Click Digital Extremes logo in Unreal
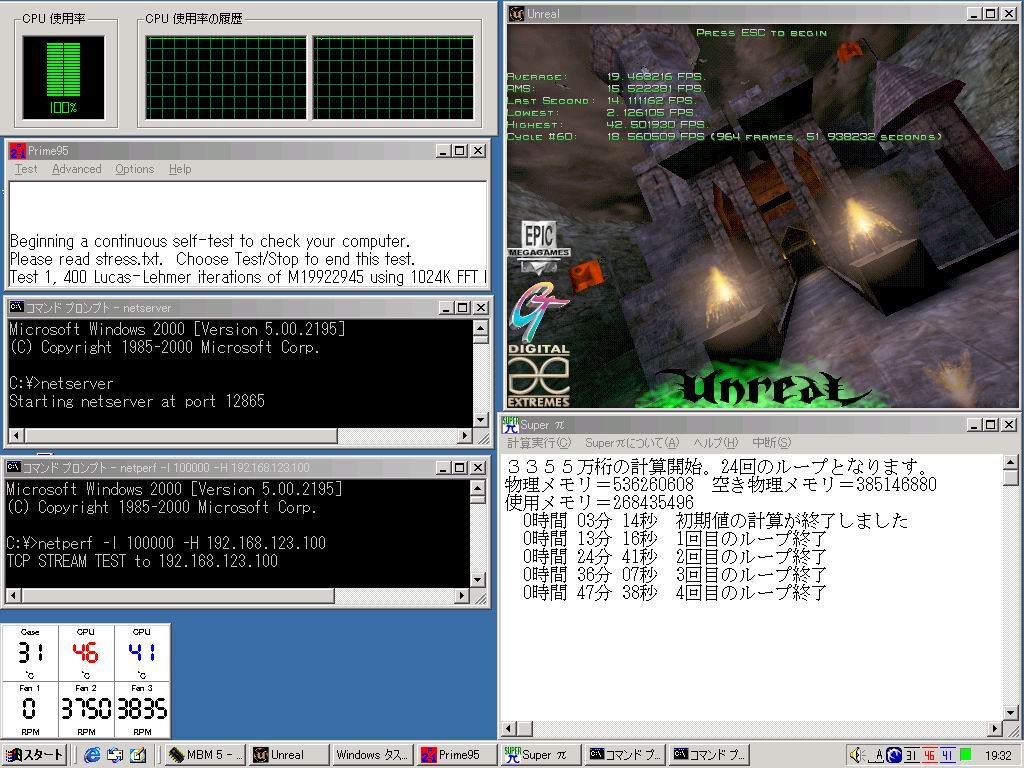Image resolution: width=1024 pixels, height=768 pixels. (539, 376)
